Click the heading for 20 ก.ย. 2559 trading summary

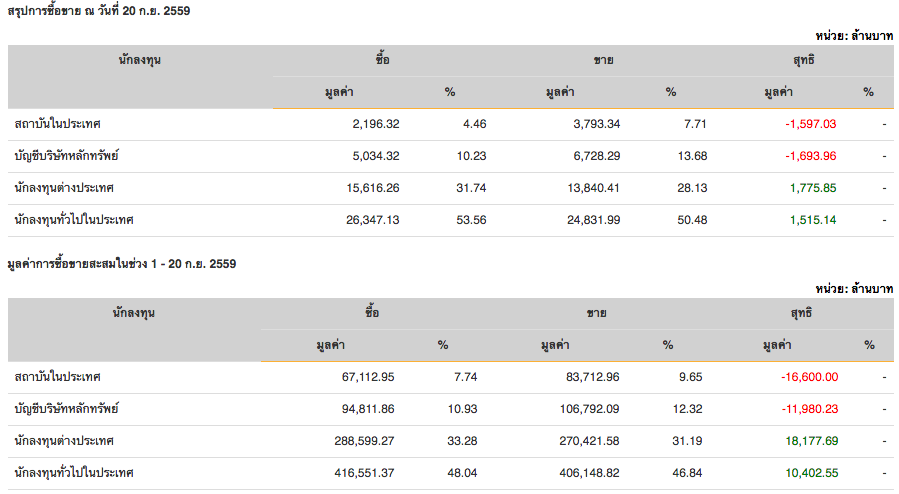(97, 11)
